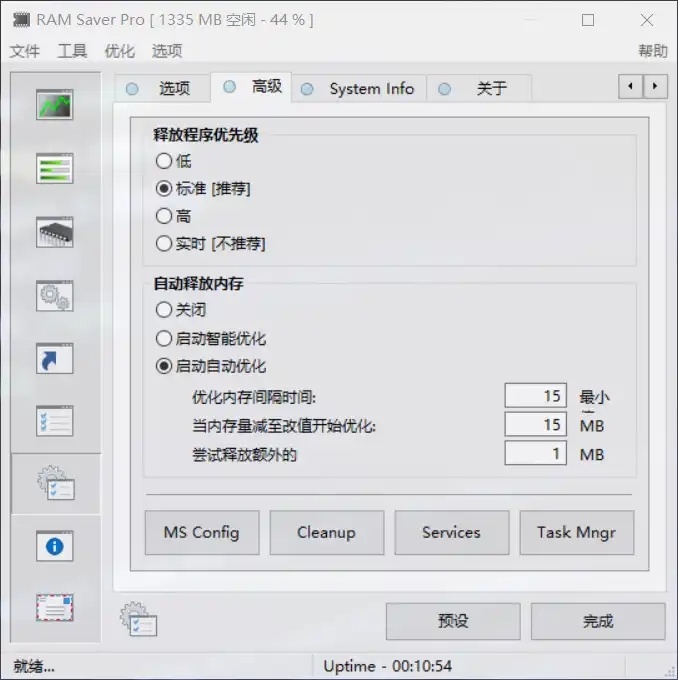Select the RAM chip sidebar icon
Screen dimensions: 678x680
point(55,232)
